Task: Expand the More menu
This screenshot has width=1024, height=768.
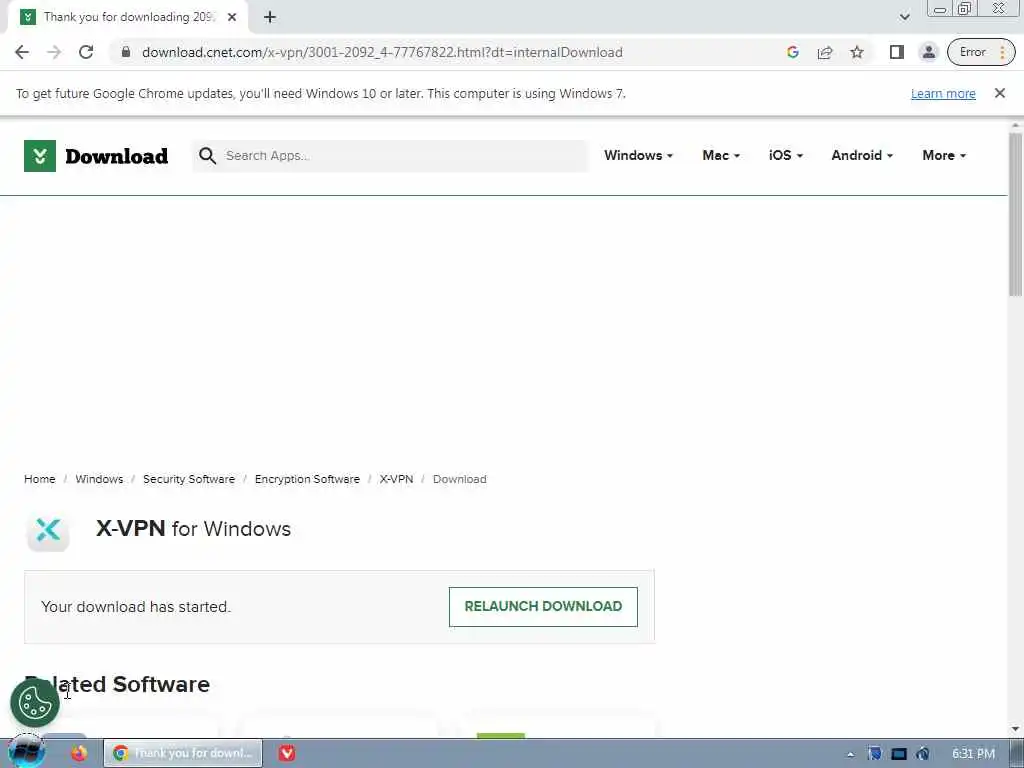Action: [x=944, y=155]
